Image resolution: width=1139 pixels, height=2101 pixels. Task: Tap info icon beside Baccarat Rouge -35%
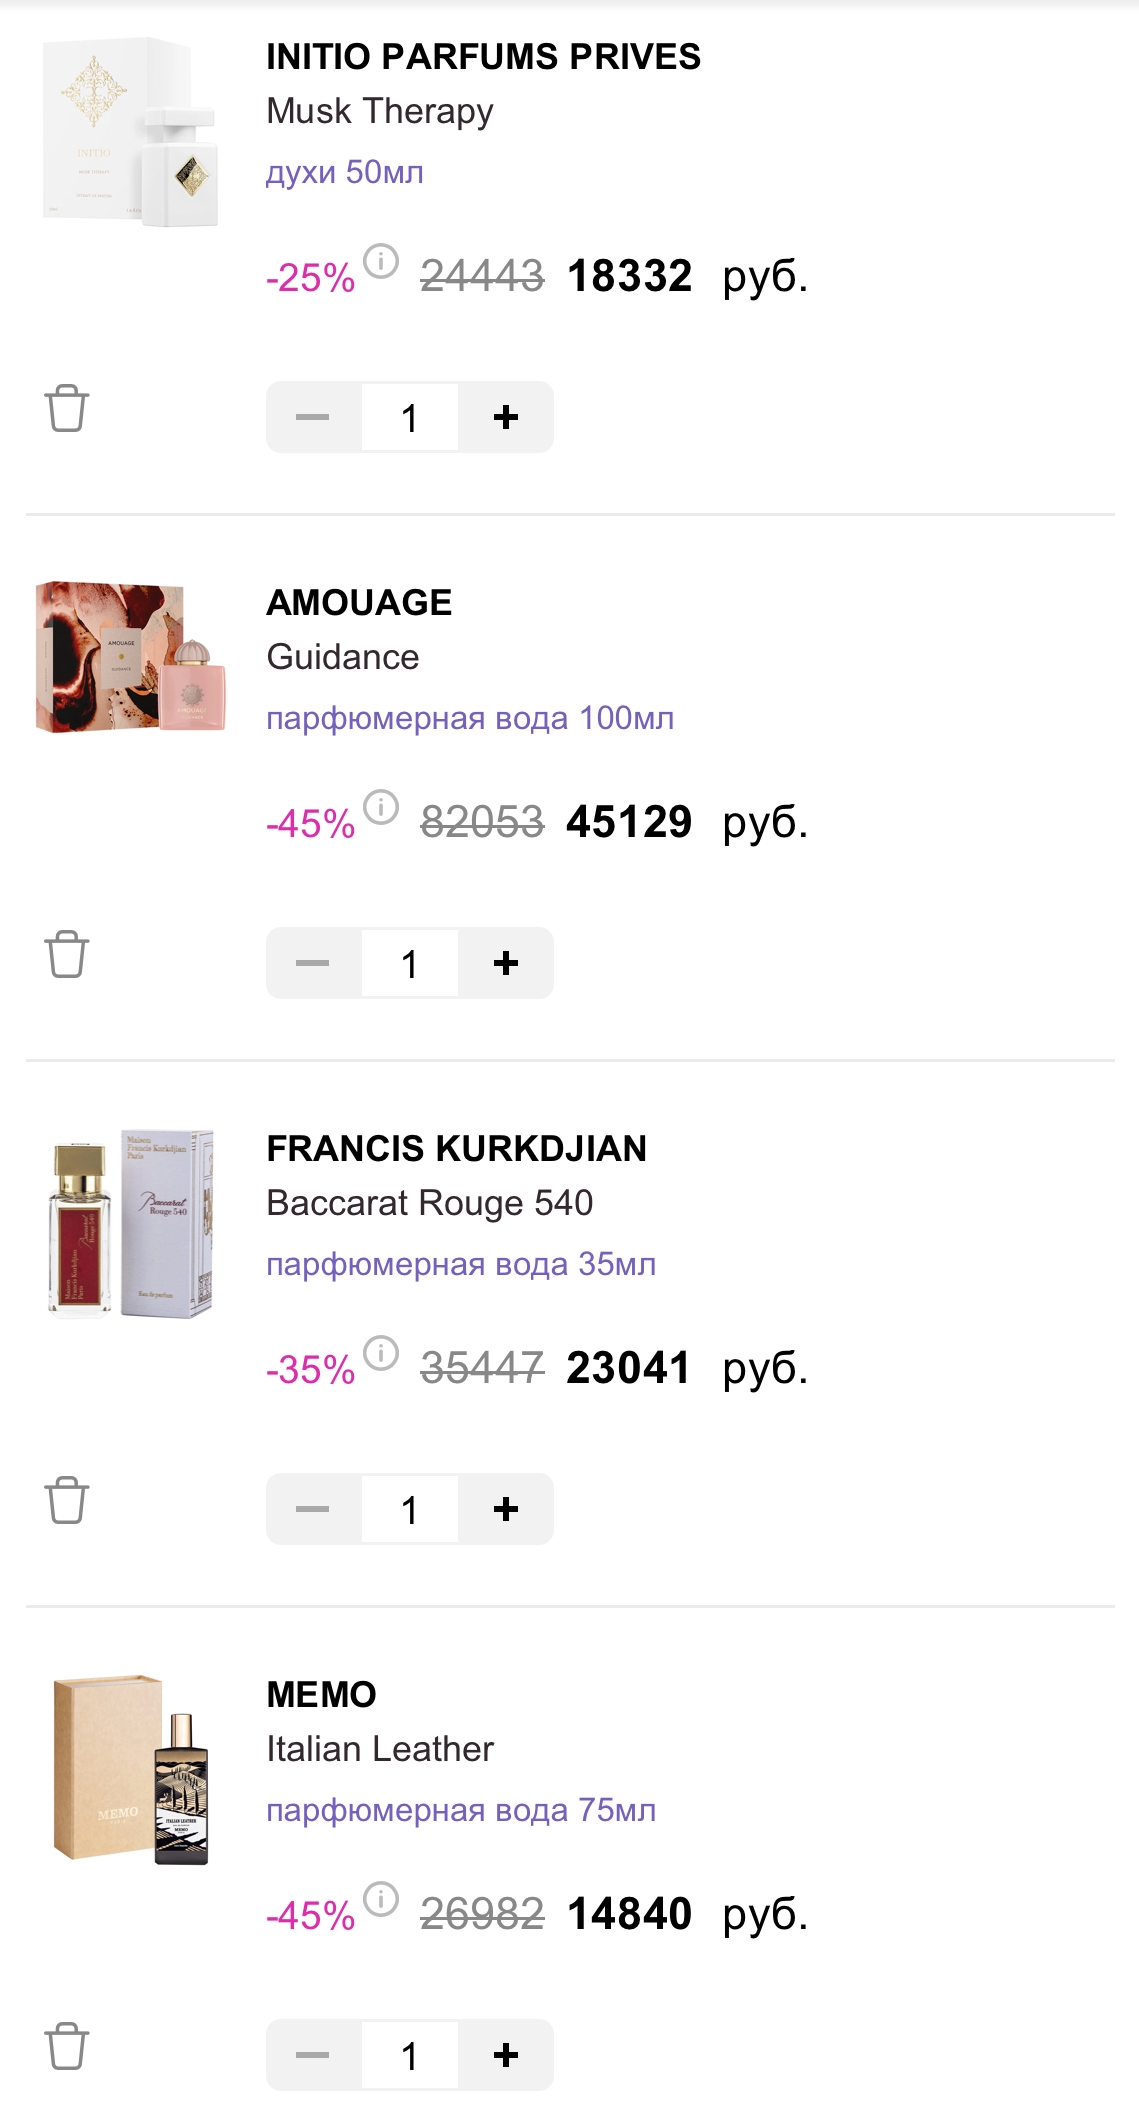[x=381, y=1353]
